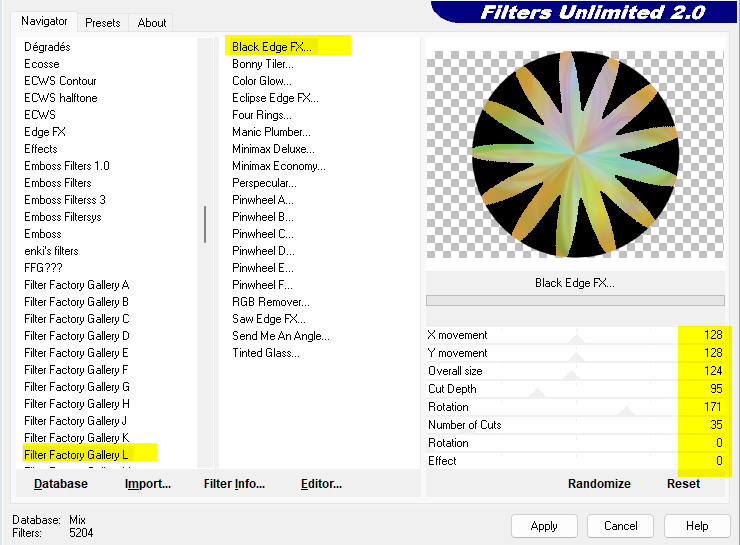
Task: Select Effects category
Action: click(41, 149)
